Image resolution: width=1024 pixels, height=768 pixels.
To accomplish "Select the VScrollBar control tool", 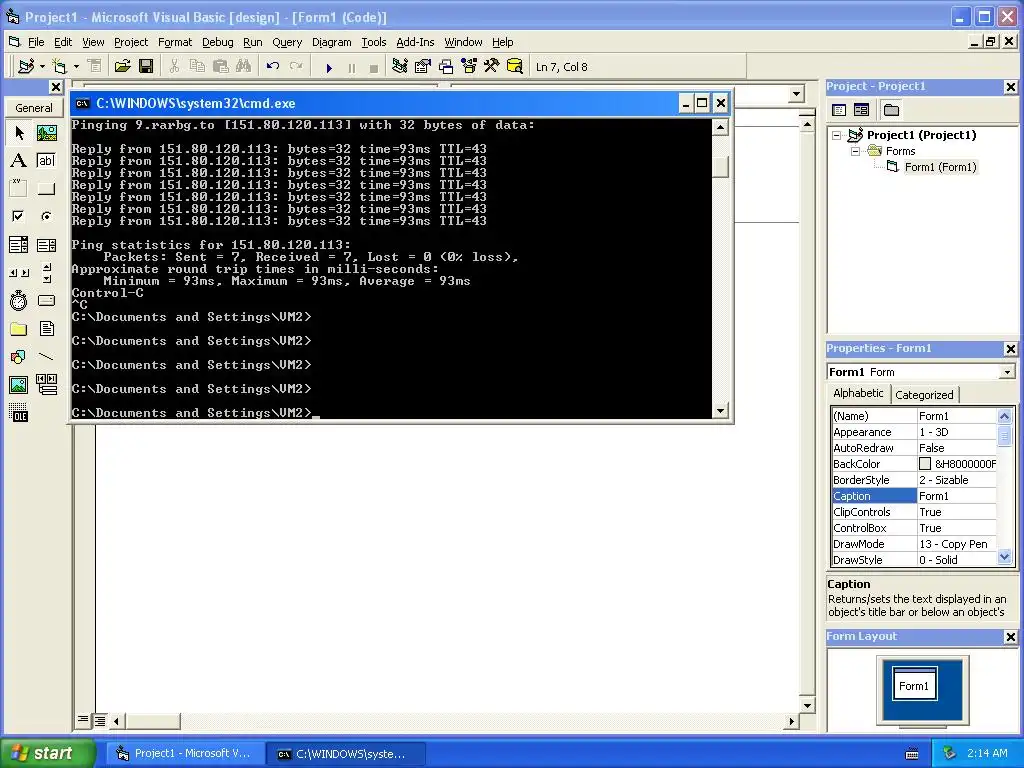I will pyautogui.click(x=46, y=273).
